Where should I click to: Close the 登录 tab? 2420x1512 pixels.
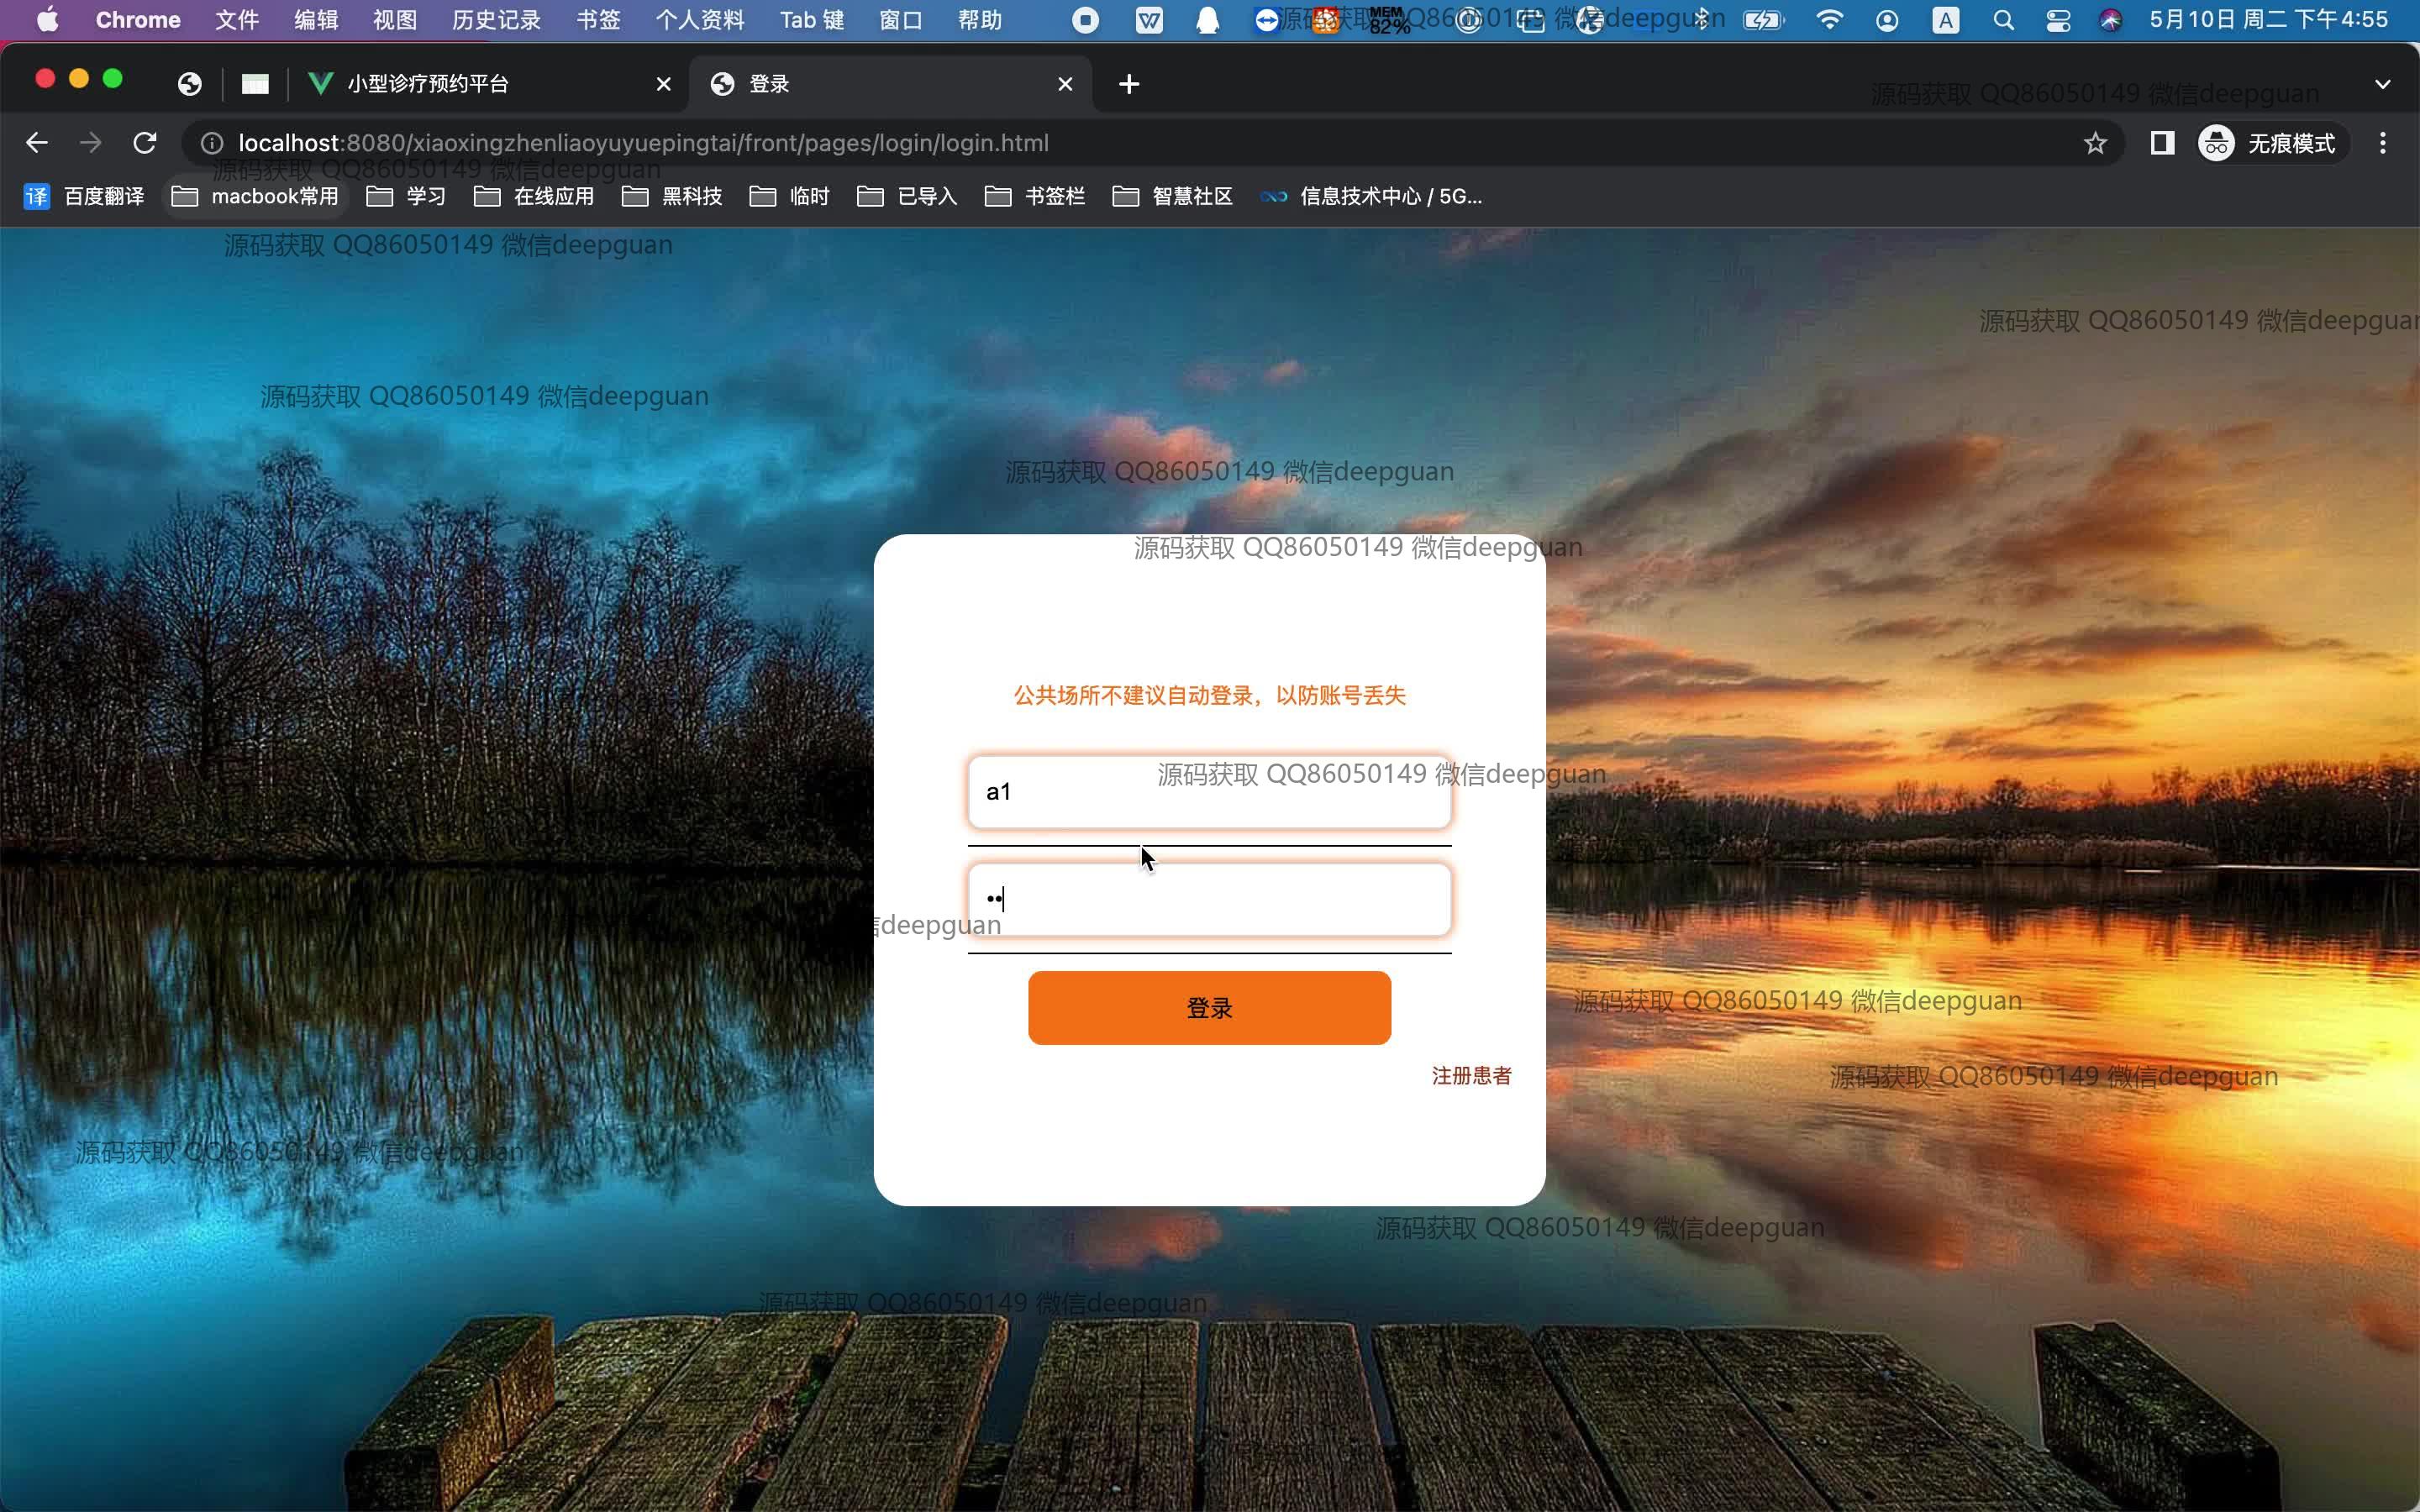tap(1065, 84)
